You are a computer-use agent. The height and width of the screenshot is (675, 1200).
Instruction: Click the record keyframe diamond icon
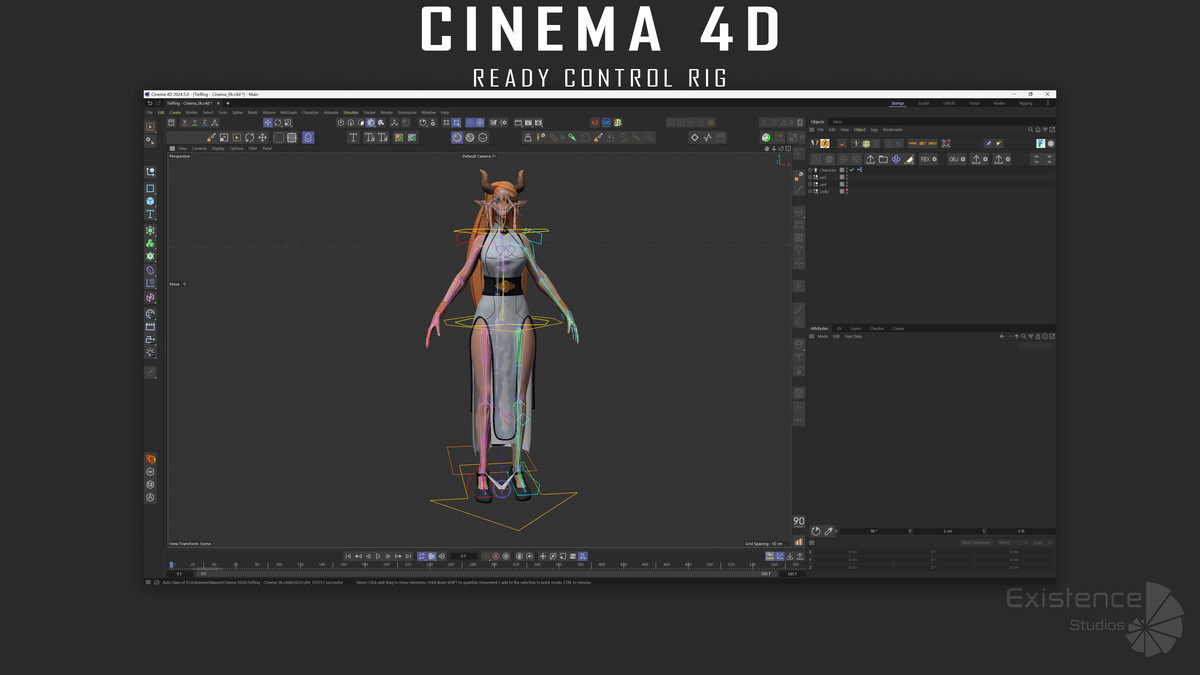[694, 137]
